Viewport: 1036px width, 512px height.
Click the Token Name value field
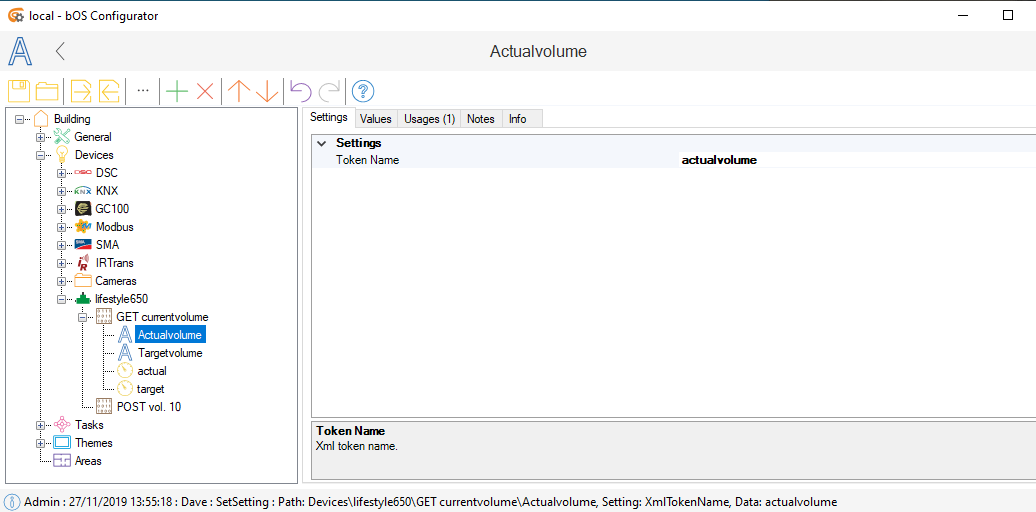pos(850,160)
